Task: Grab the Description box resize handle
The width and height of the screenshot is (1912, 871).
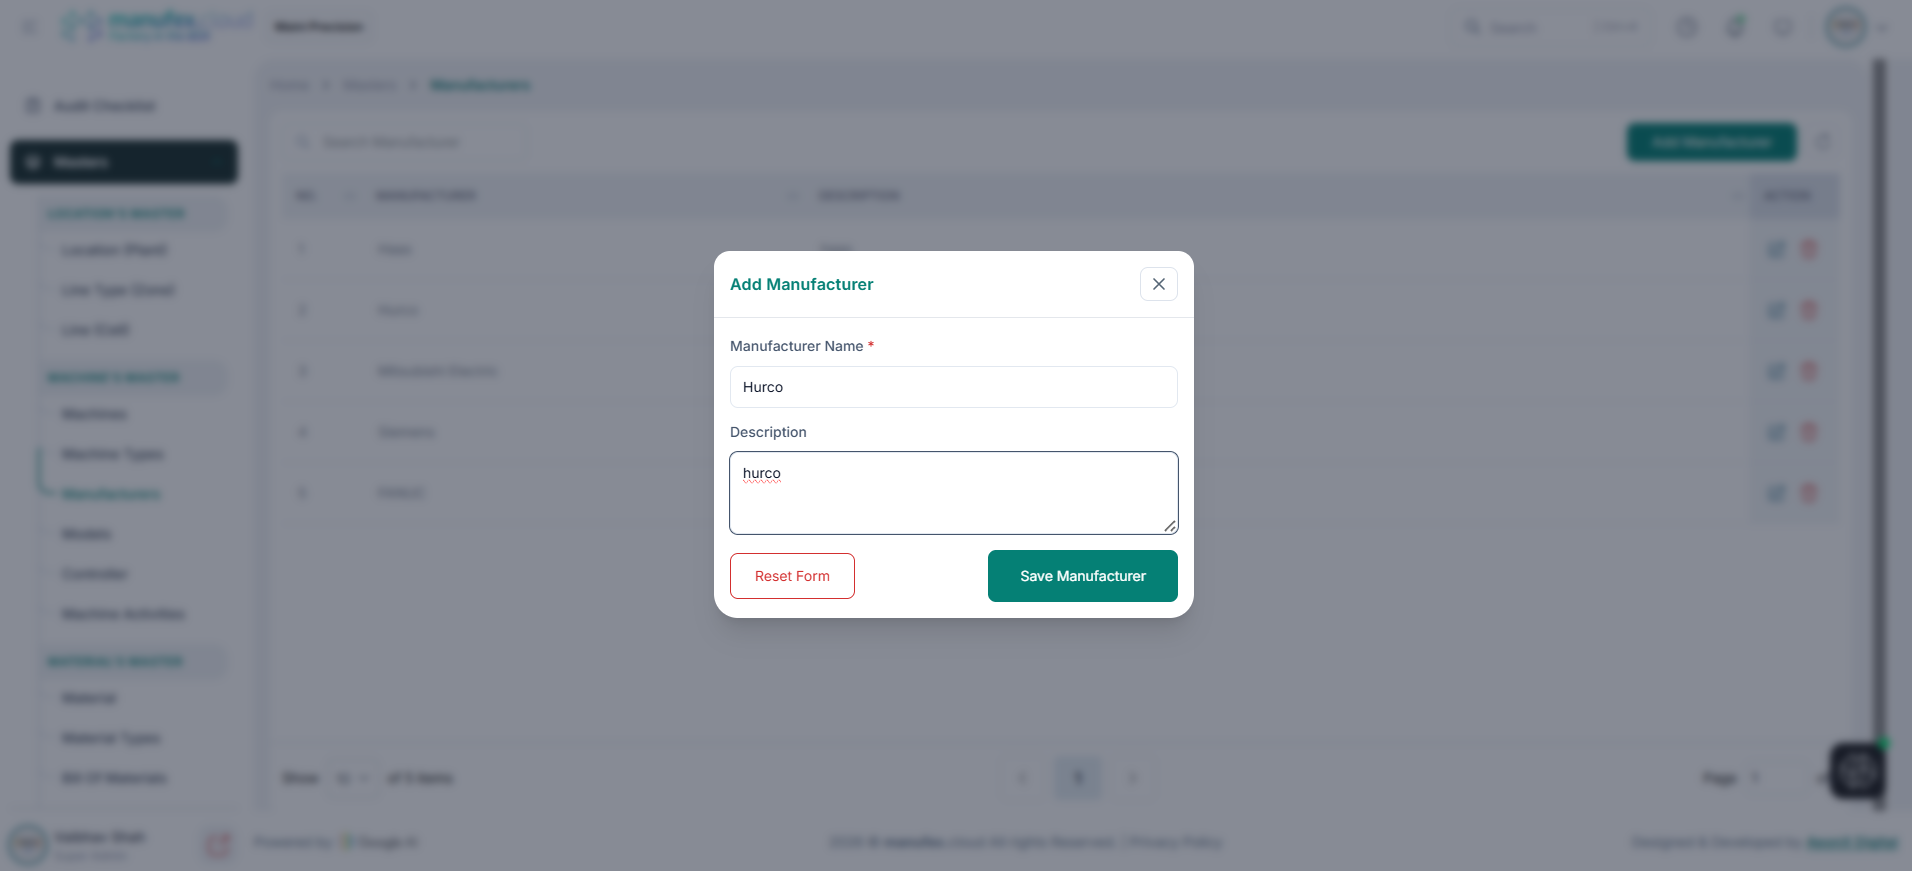Action: (x=1169, y=526)
